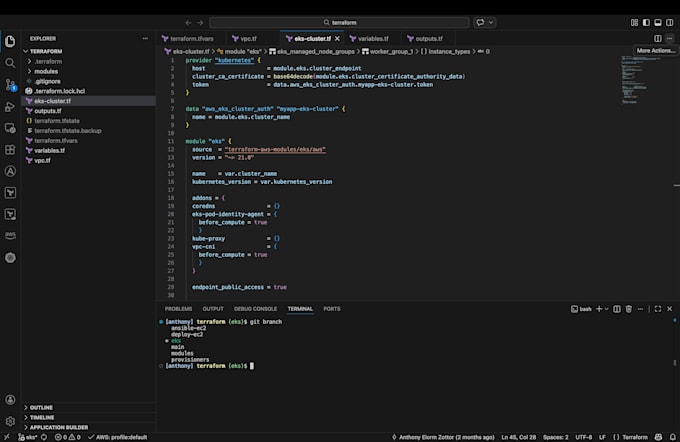Maximize the terminal panel size
680x442 pixels.
(658, 309)
